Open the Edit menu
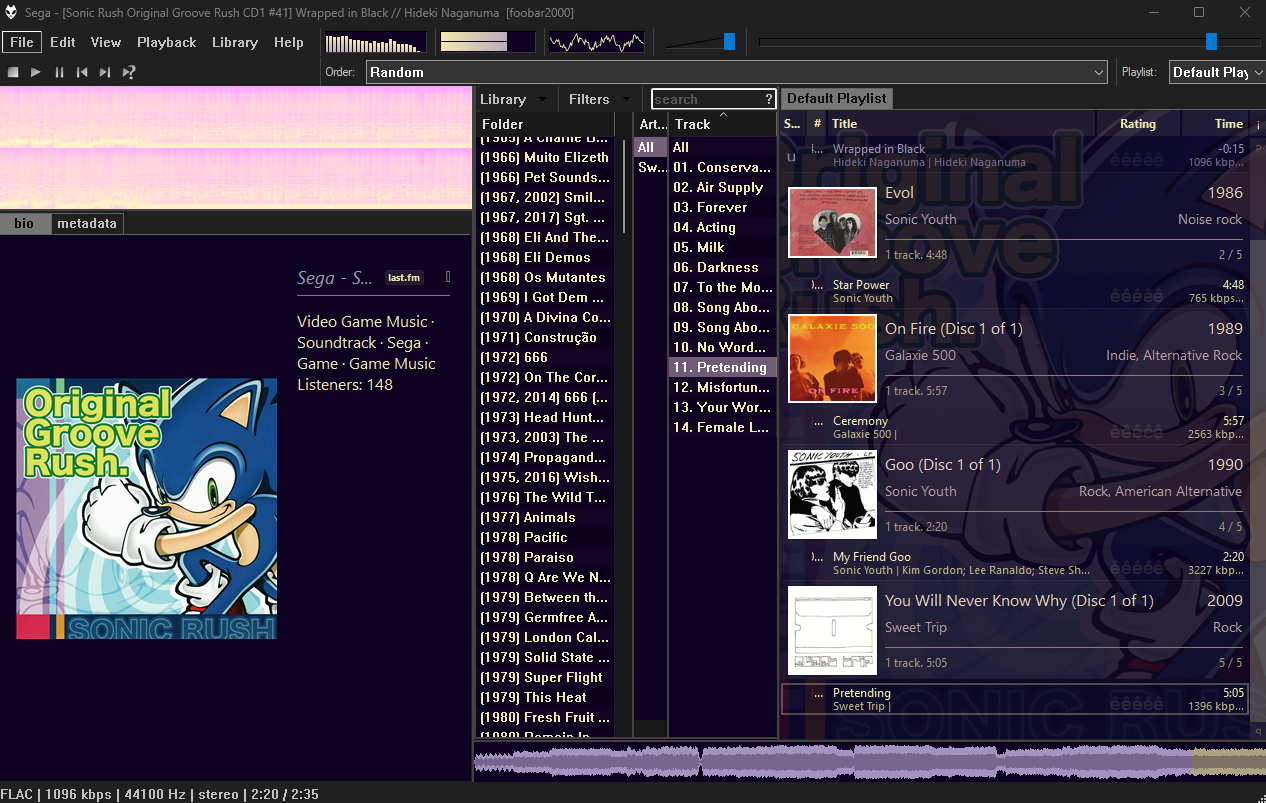Screen dimensions: 1266x803 click(63, 42)
